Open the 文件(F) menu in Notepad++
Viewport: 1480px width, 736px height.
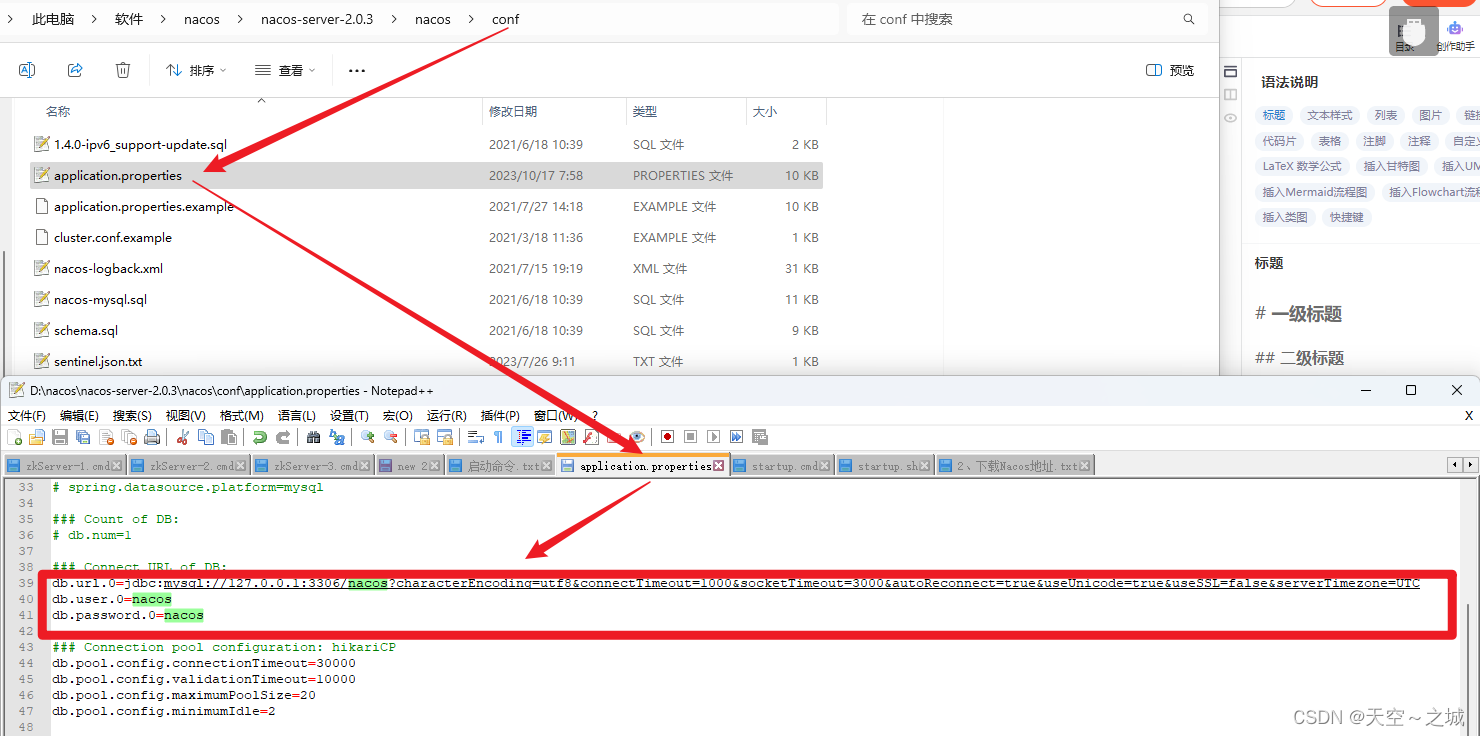tap(27, 415)
